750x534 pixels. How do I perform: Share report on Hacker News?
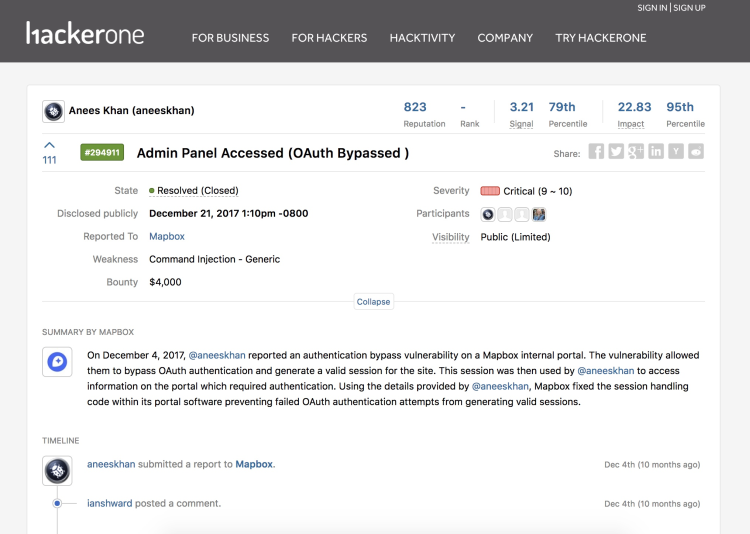(676, 152)
